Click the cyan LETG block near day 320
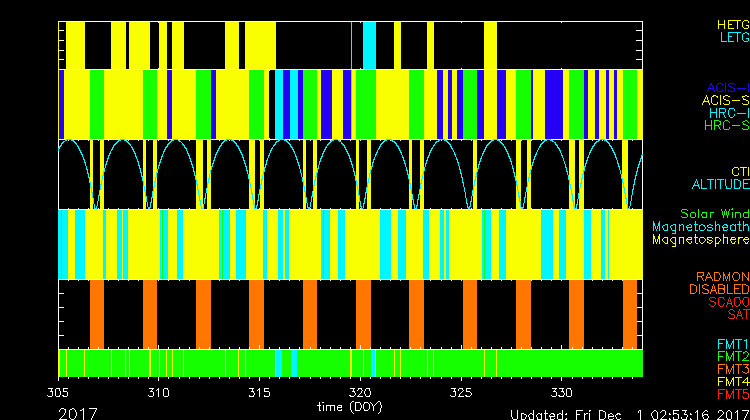The width and height of the screenshot is (750, 420). tap(369, 45)
